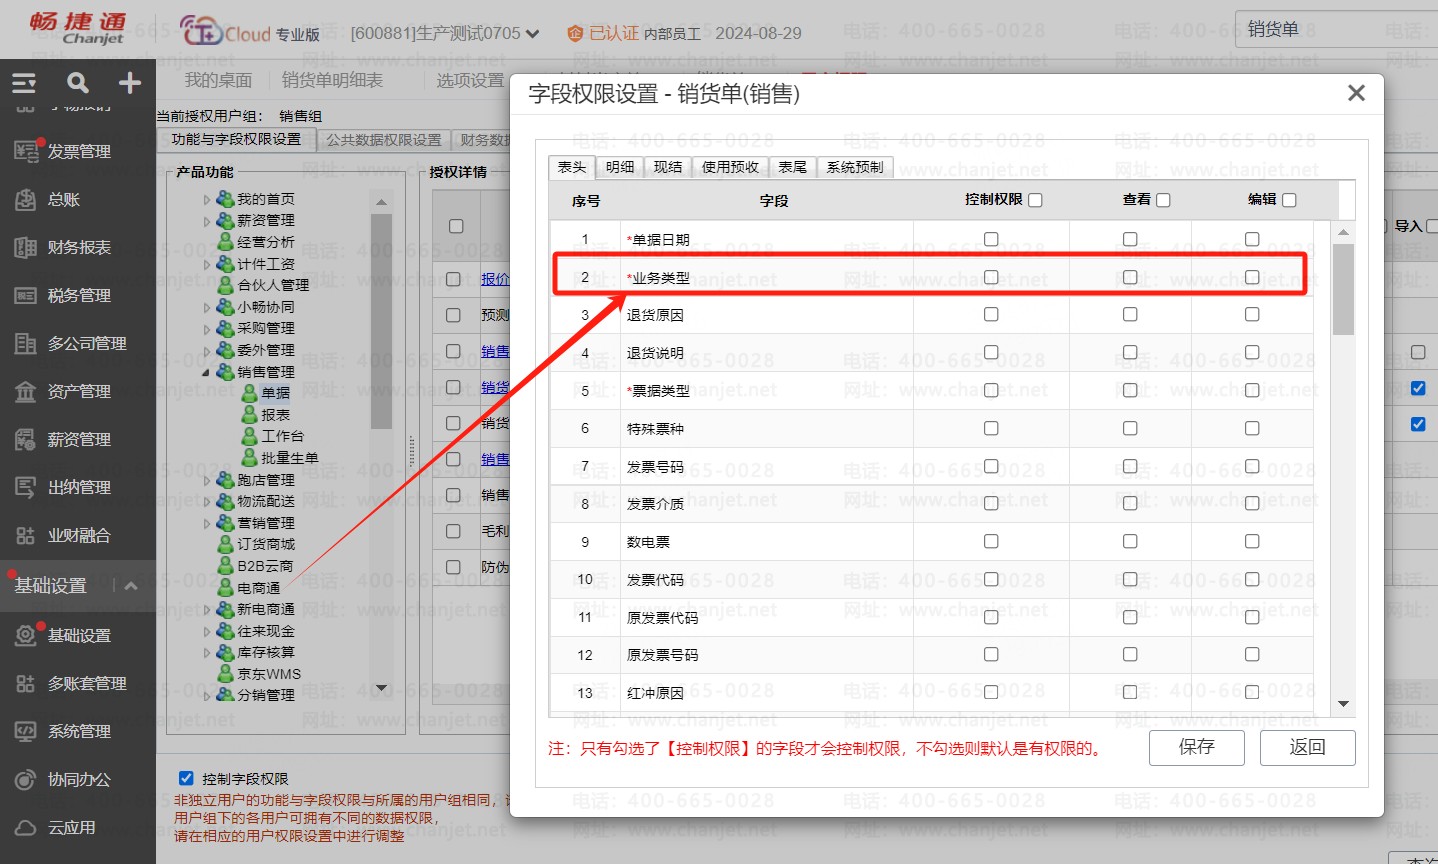
Task: Click the 保存 button
Action: [1197, 747]
